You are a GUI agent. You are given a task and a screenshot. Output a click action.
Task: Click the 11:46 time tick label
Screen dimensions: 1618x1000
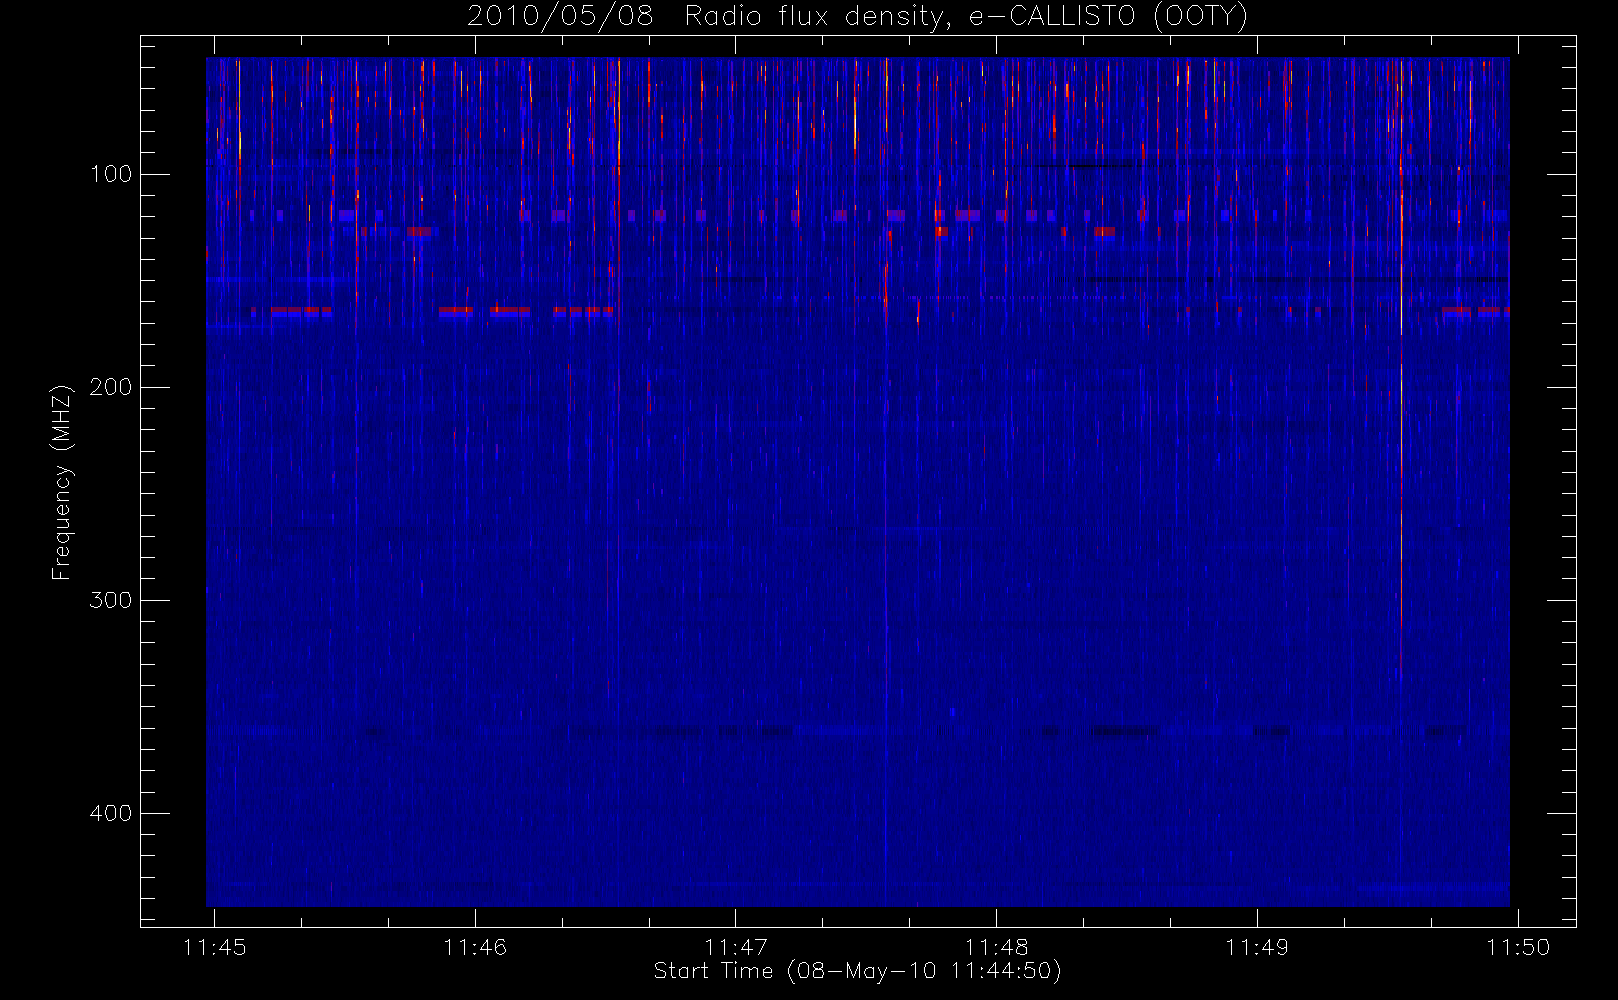[475, 947]
